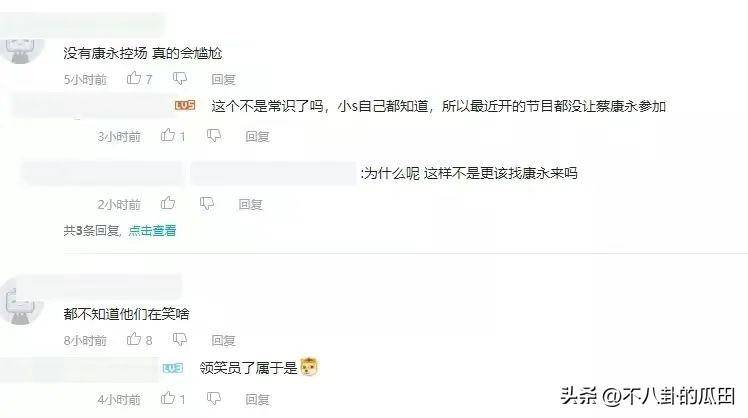Click the orange level badge icon
This screenshot has height=418, width=748.
click(x=185, y=105)
